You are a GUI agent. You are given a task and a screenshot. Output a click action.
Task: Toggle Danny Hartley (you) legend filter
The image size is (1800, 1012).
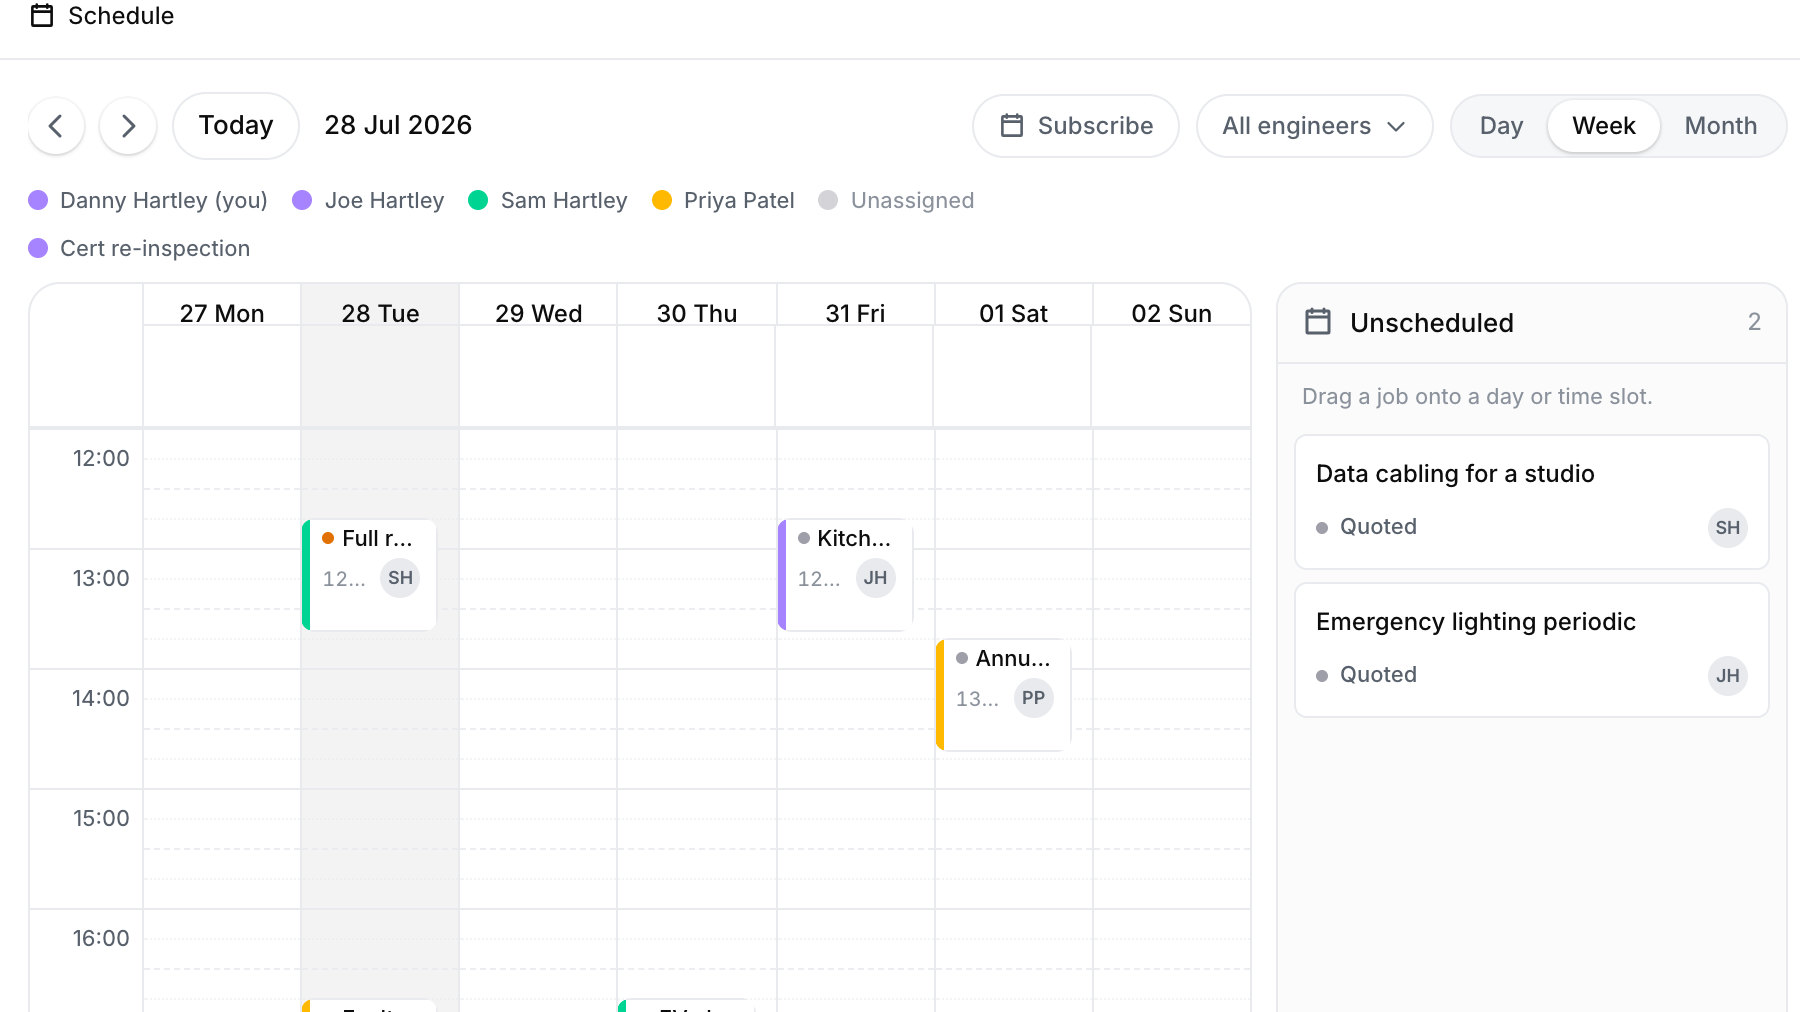click(148, 200)
